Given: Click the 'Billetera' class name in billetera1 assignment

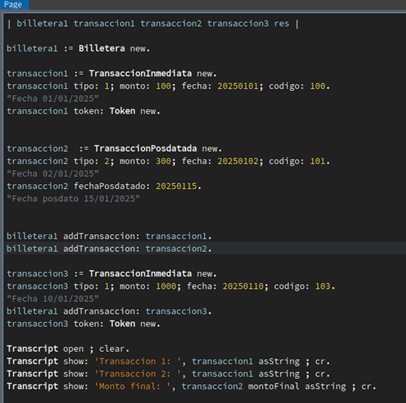Looking at the screenshot, I should (102, 49).
